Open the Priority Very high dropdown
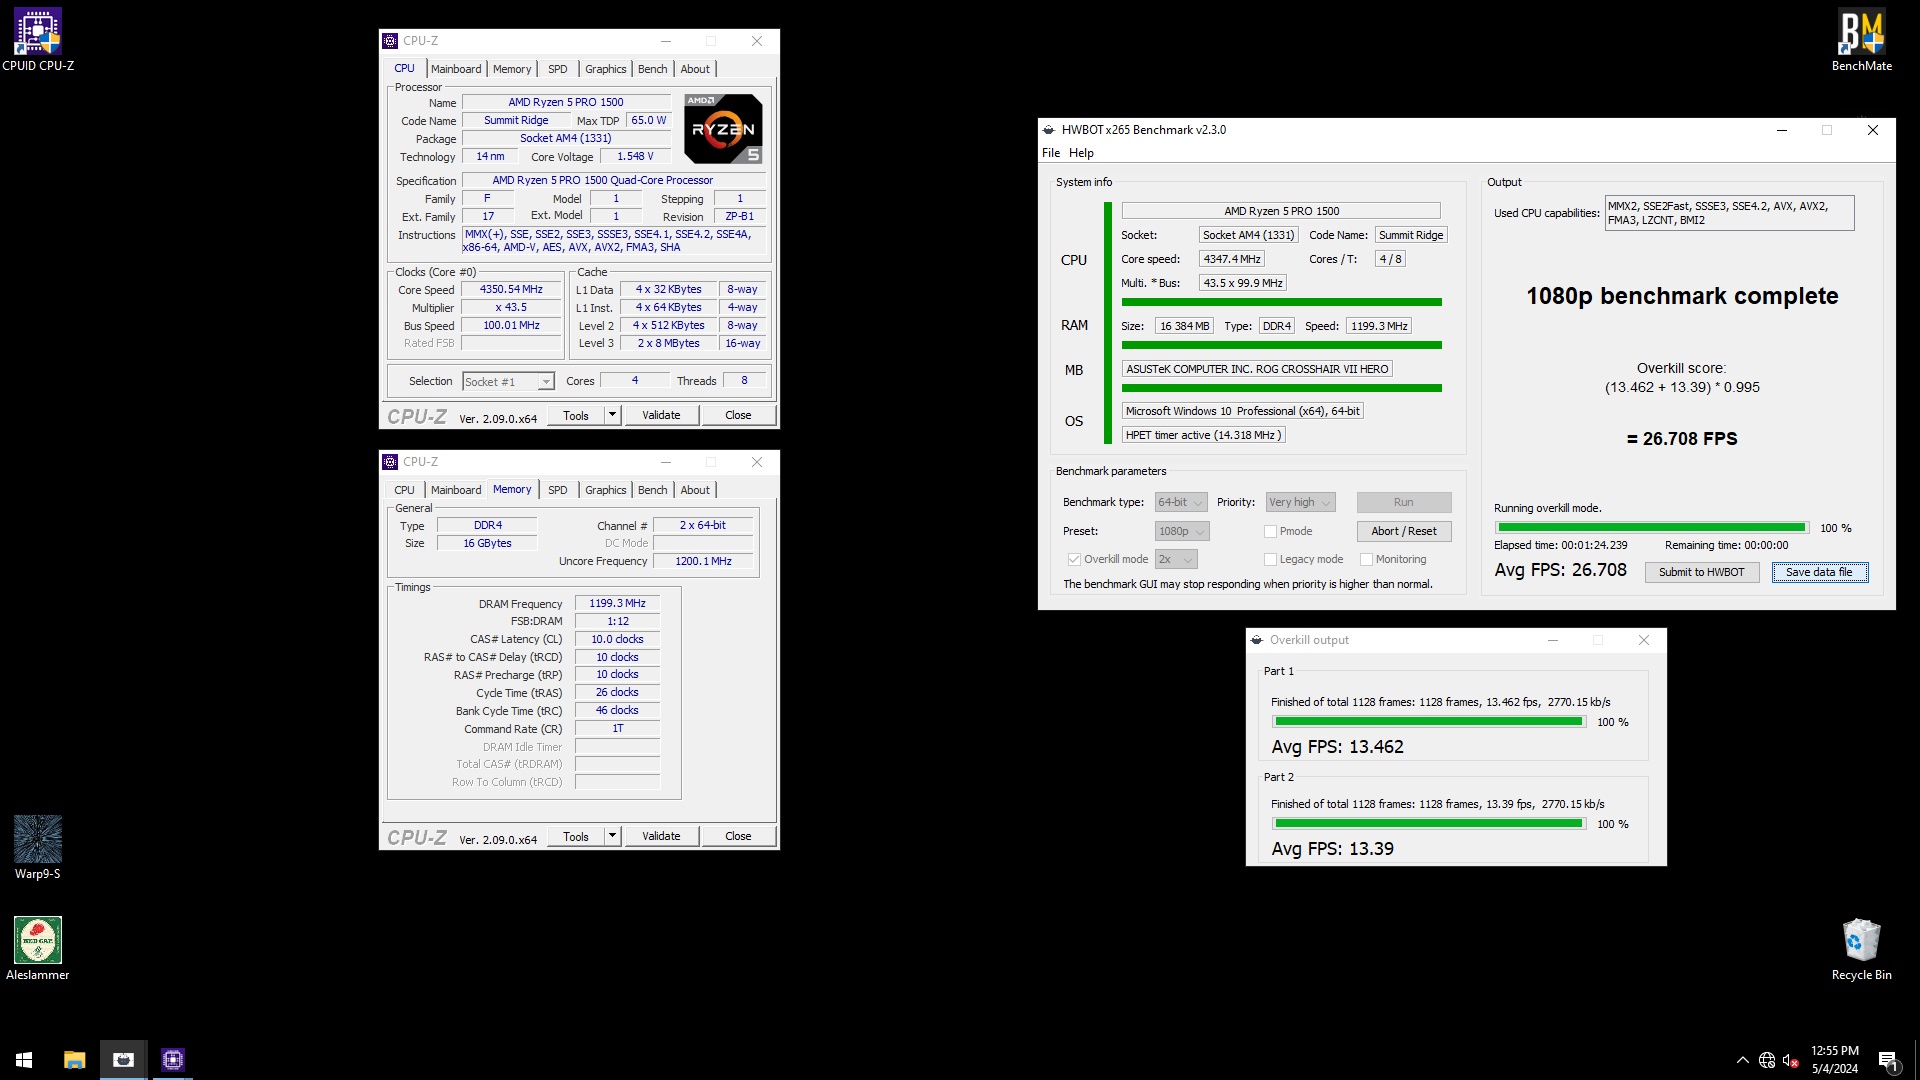Screen dimensions: 1920x1080 (1300, 502)
